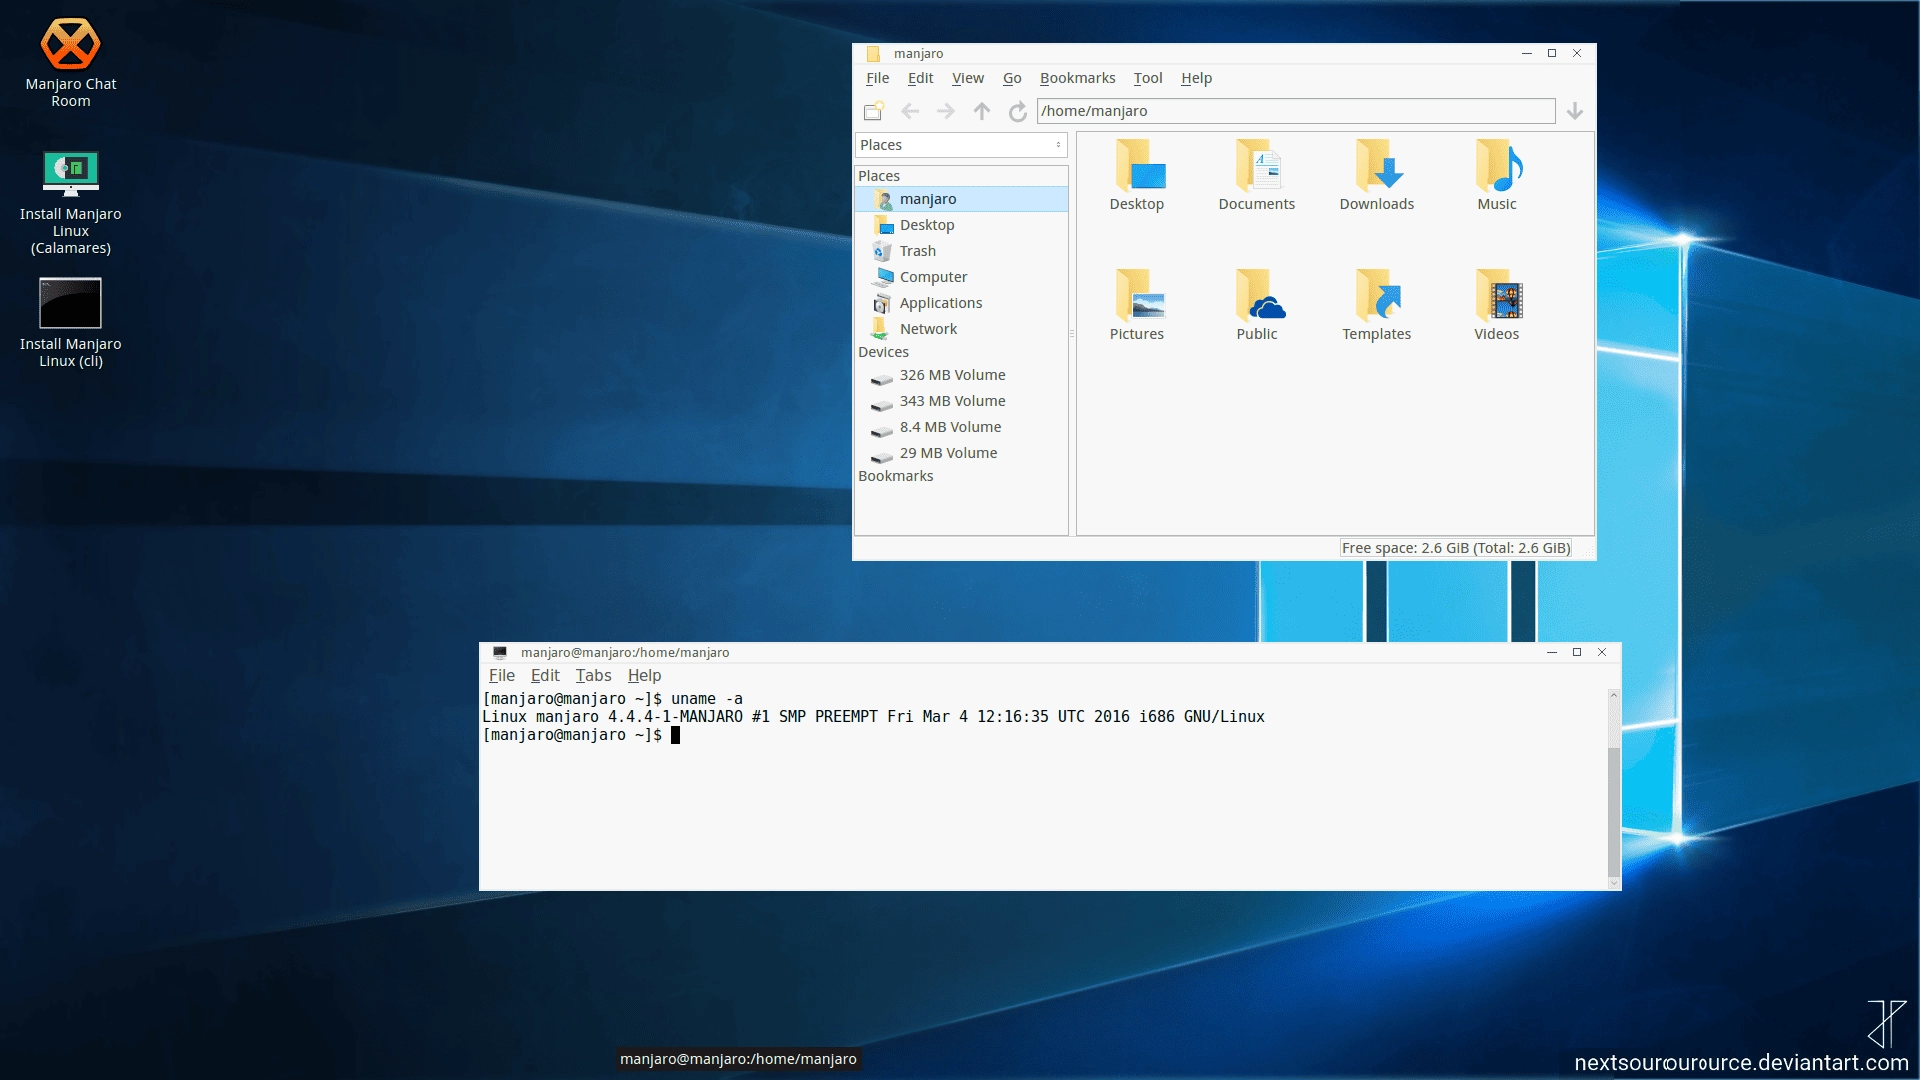The width and height of the screenshot is (1920, 1080).
Task: Open Edit menu in terminal window
Action: pos(545,676)
